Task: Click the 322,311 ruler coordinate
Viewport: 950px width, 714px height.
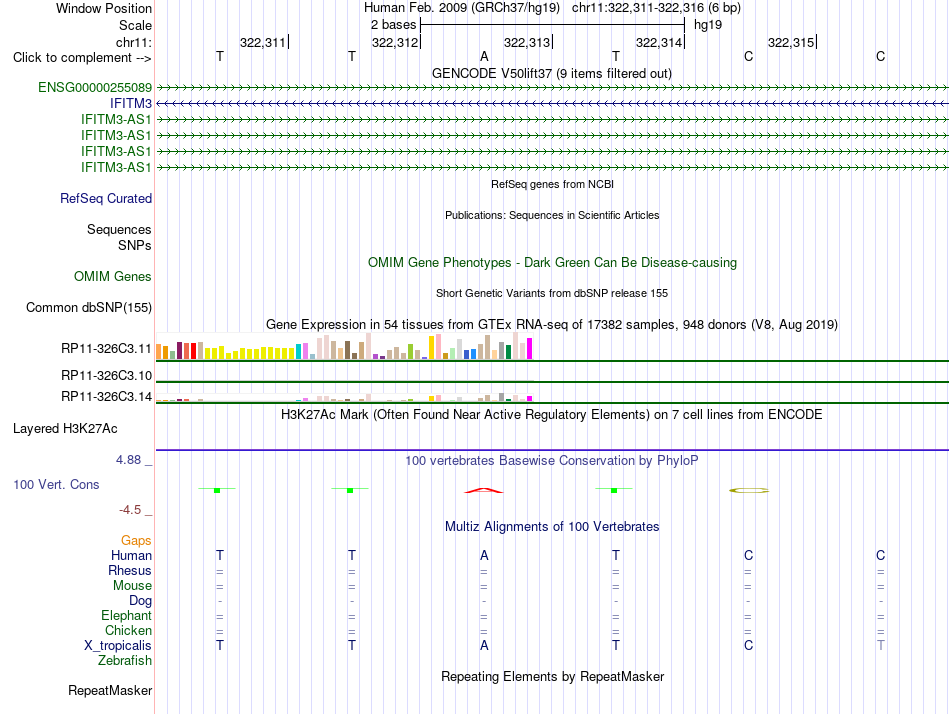Action: [262, 42]
